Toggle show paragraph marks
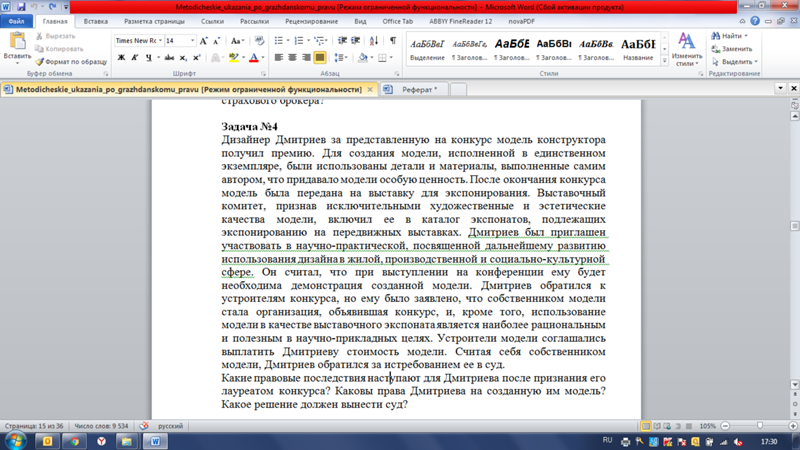 coord(393,41)
